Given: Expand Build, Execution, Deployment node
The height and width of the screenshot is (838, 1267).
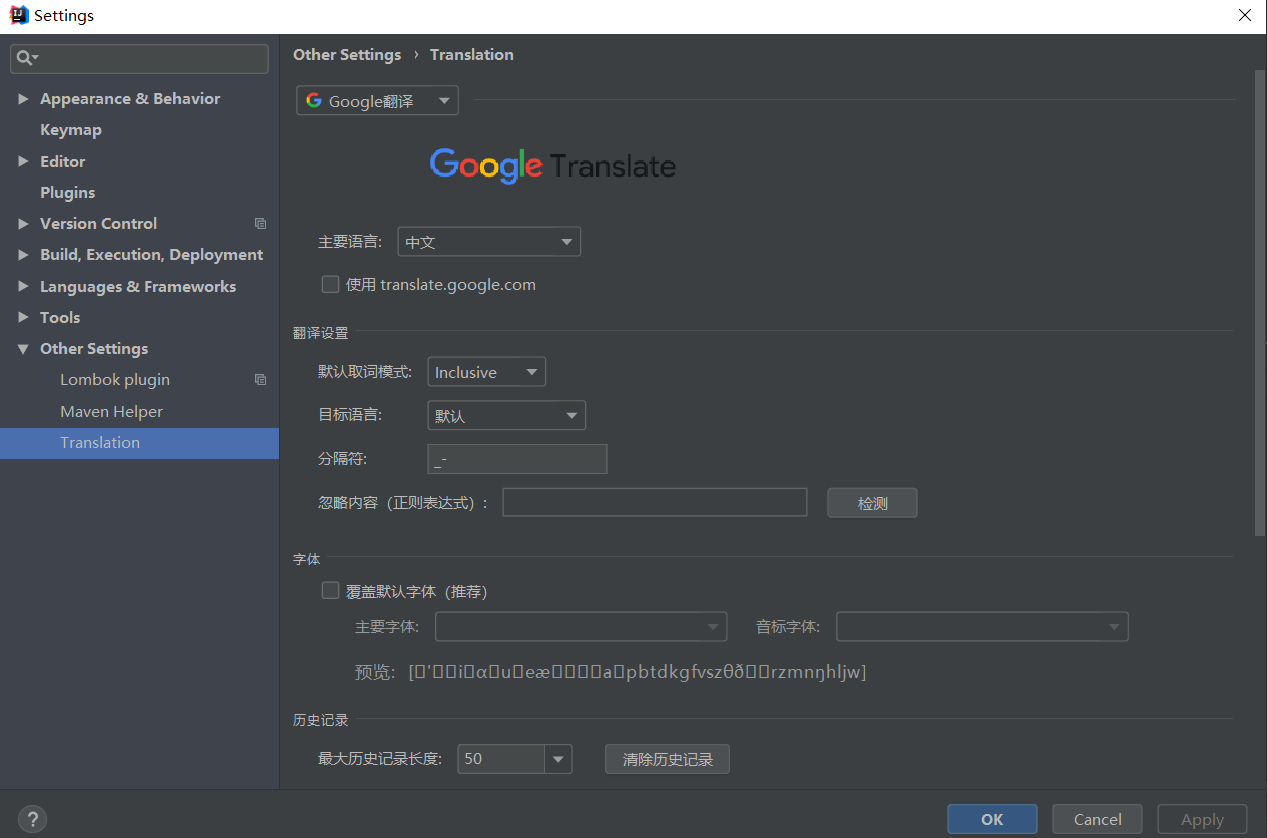Looking at the screenshot, I should pos(23,255).
